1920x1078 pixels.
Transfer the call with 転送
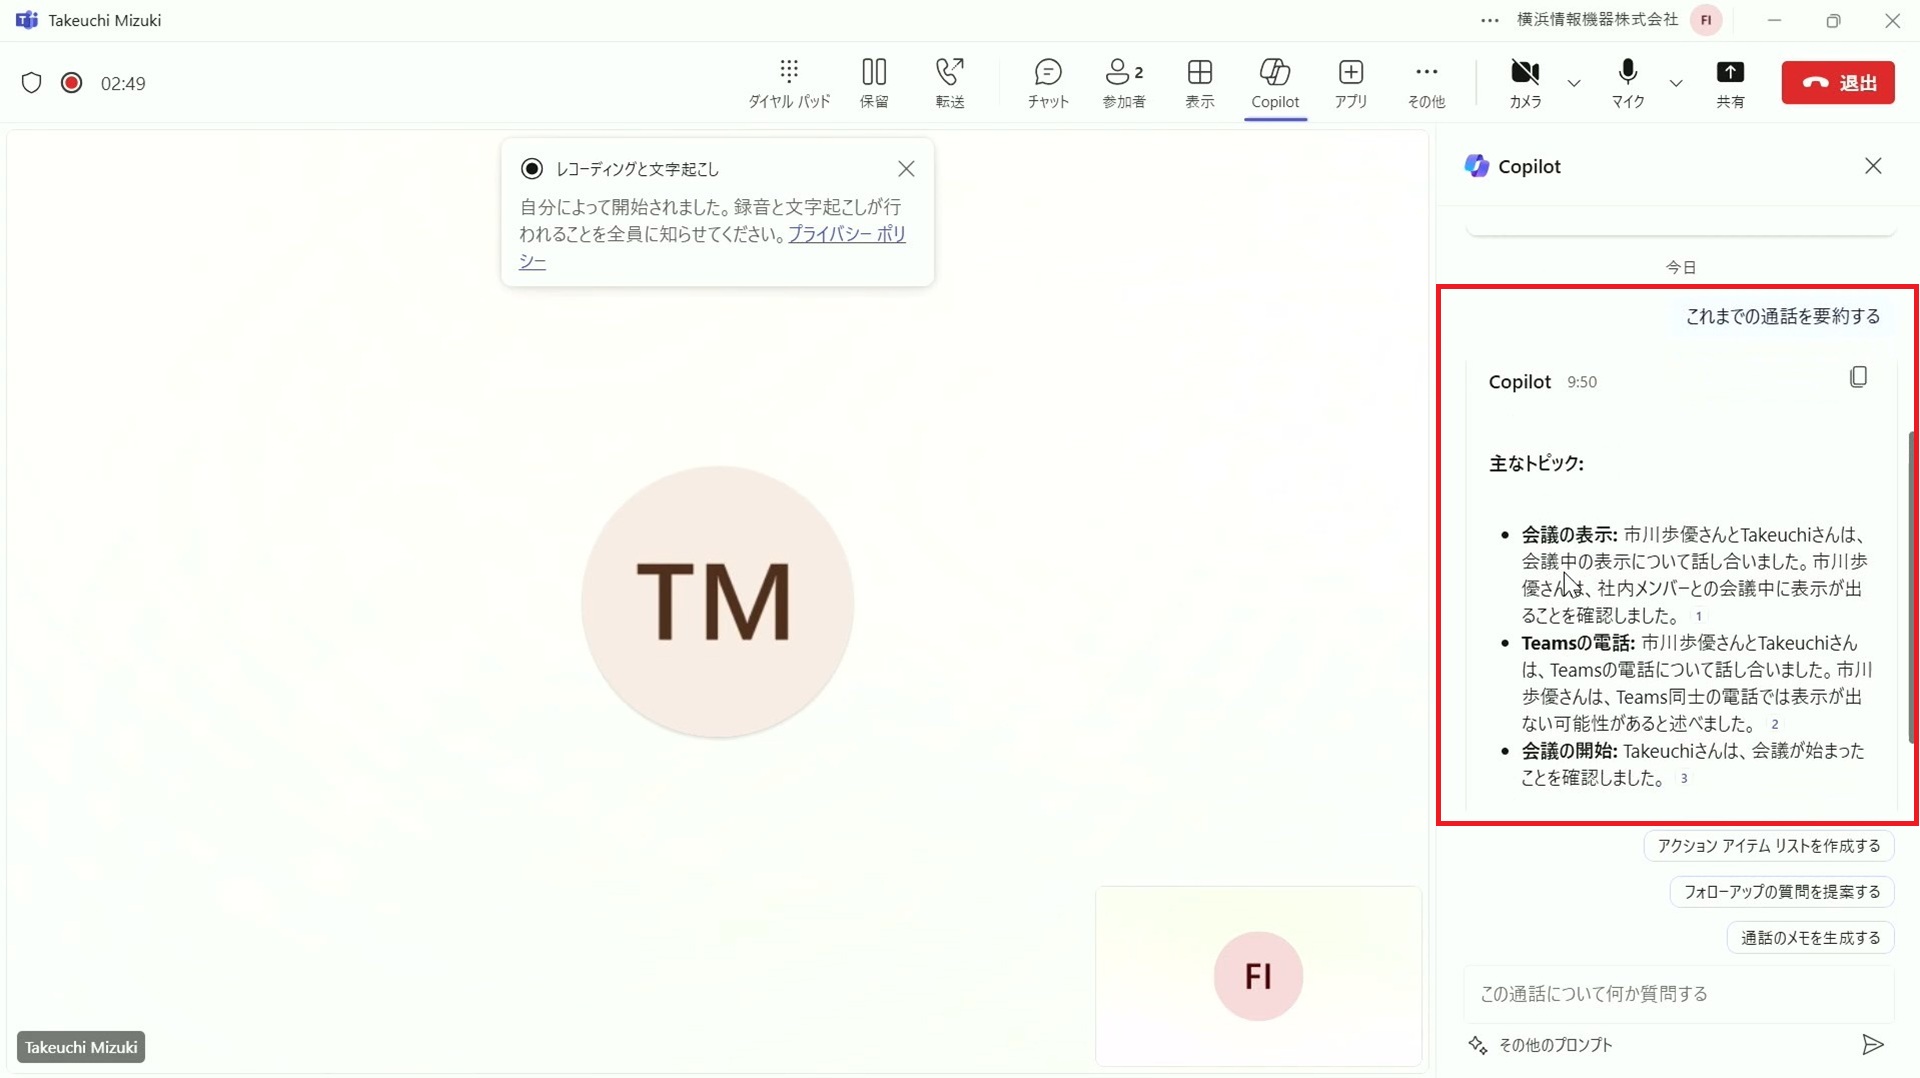[x=950, y=83]
